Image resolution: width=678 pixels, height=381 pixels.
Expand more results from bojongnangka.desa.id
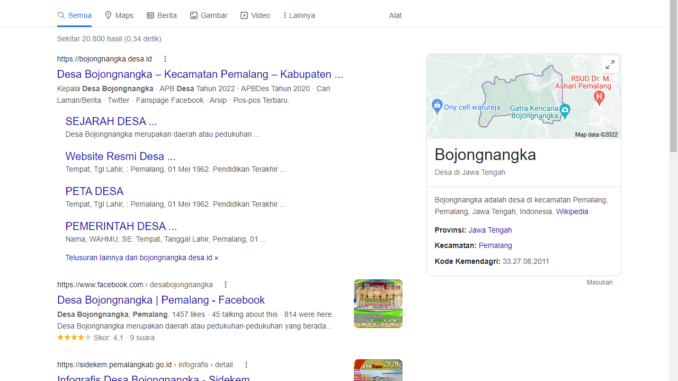coord(141,258)
